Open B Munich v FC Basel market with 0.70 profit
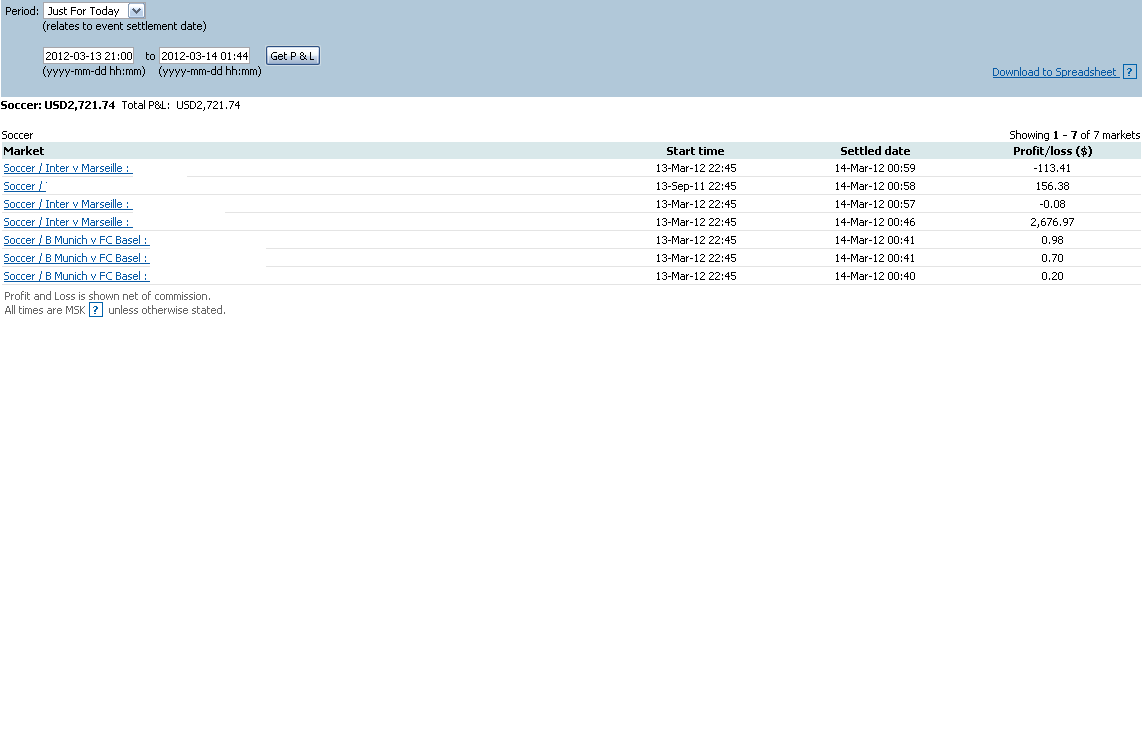This screenshot has width=1142, height=736. pyautogui.click(x=76, y=258)
